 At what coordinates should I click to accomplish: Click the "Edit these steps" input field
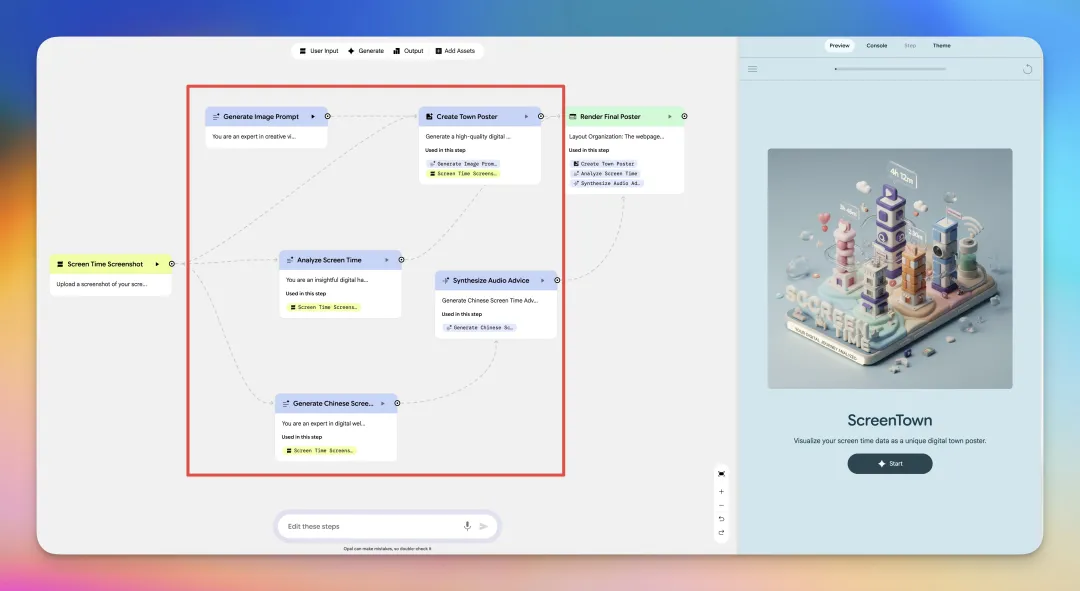(370, 526)
